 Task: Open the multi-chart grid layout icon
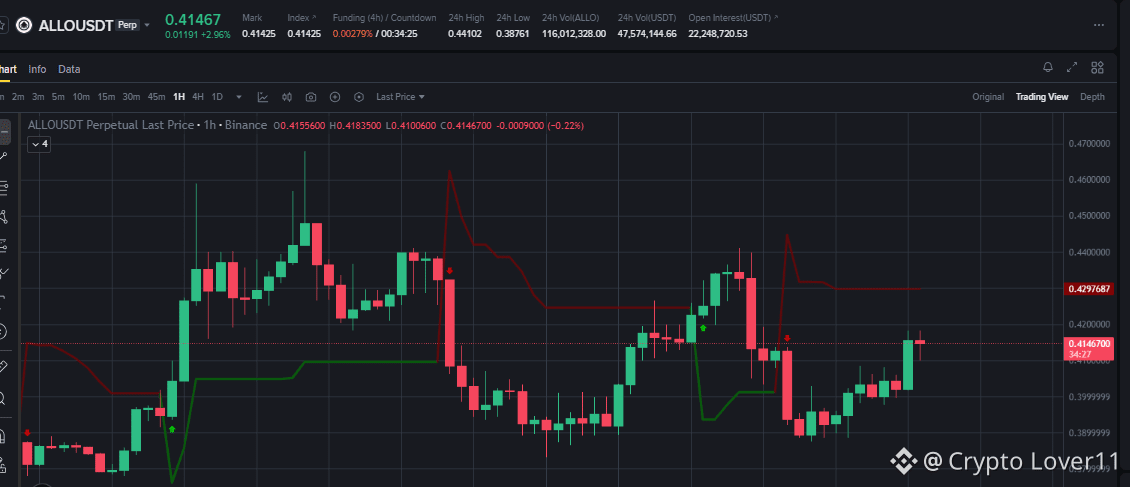[x=1098, y=68]
